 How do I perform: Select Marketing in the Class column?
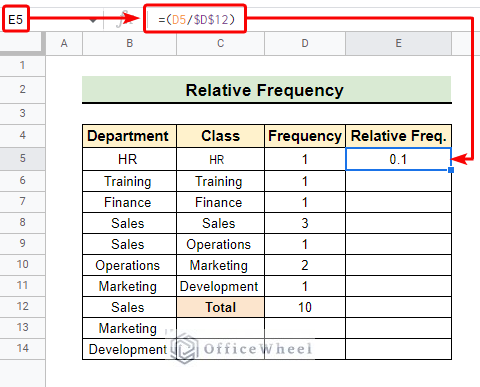click(220, 265)
